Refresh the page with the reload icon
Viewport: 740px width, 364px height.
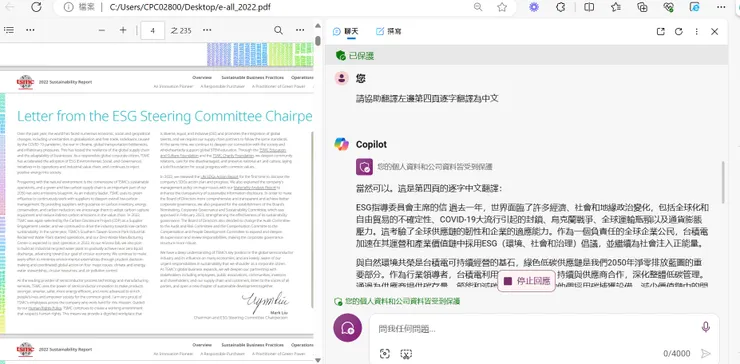tap(36, 7)
